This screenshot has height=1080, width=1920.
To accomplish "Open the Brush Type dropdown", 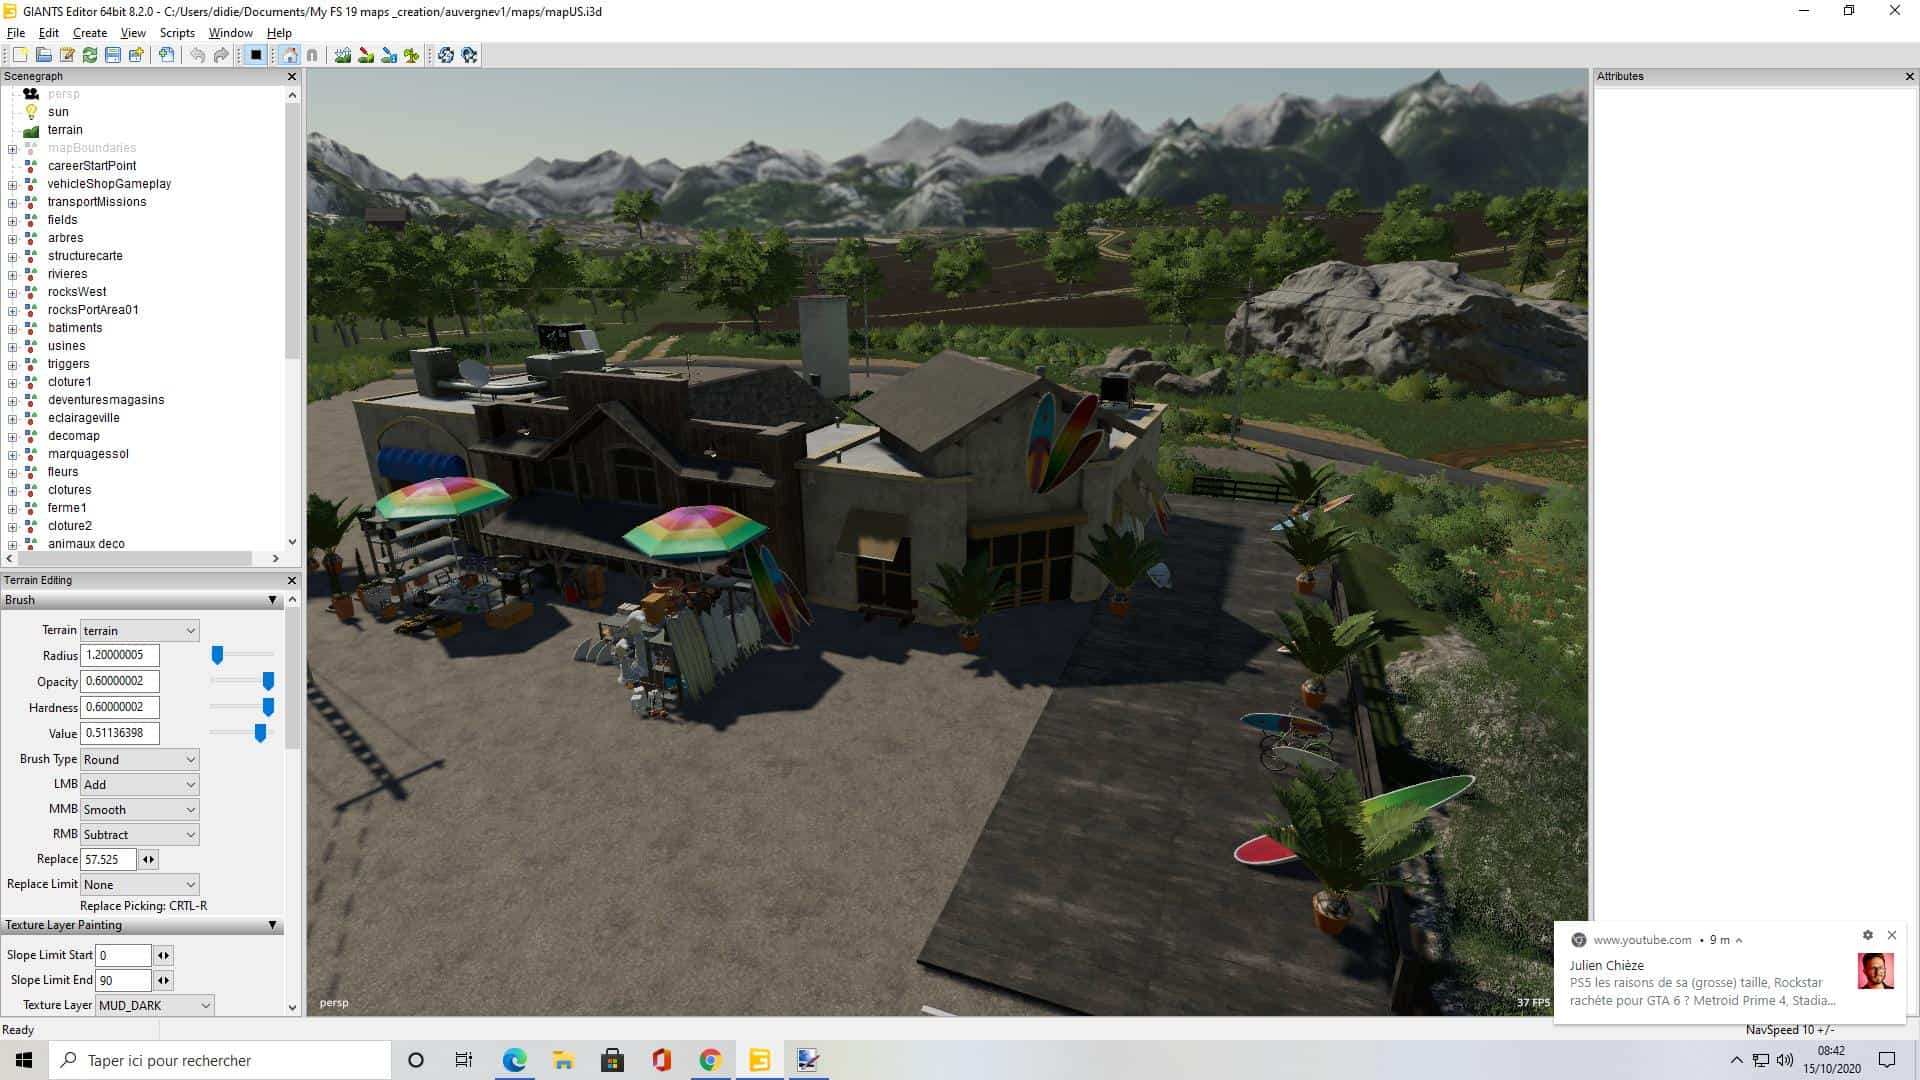I will click(x=139, y=759).
